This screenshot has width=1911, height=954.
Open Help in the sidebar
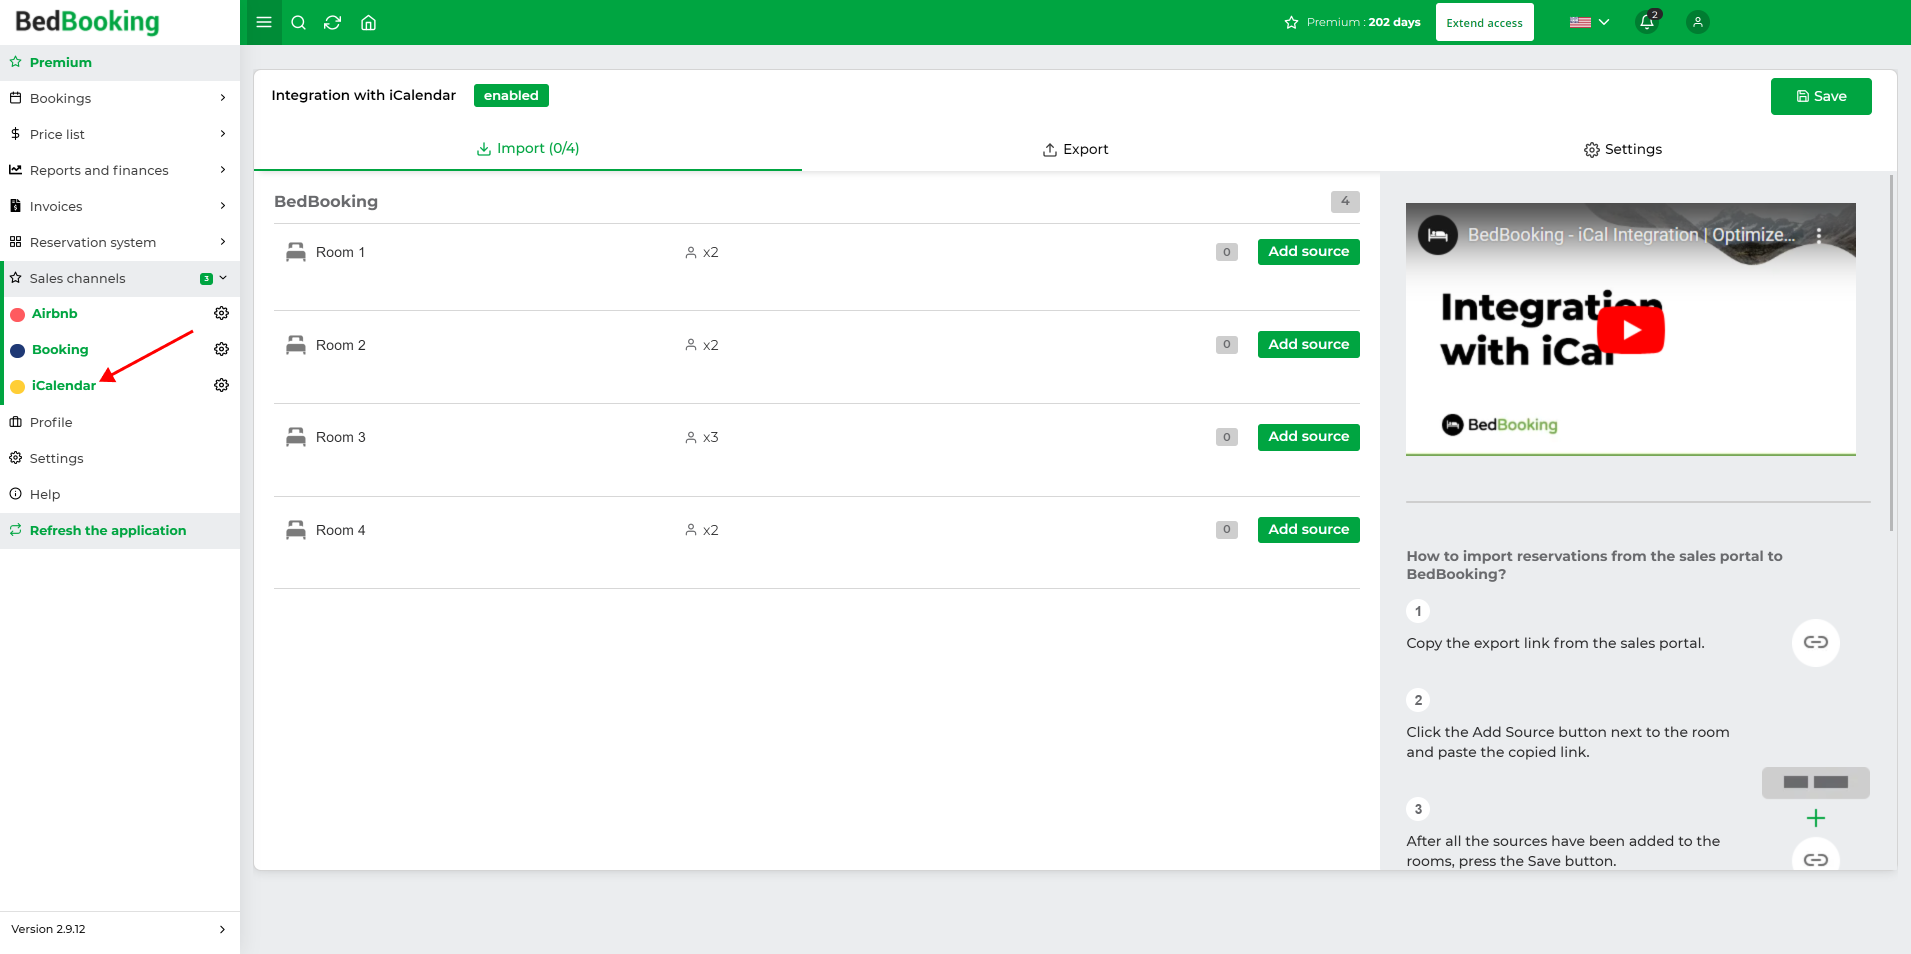click(x=120, y=494)
